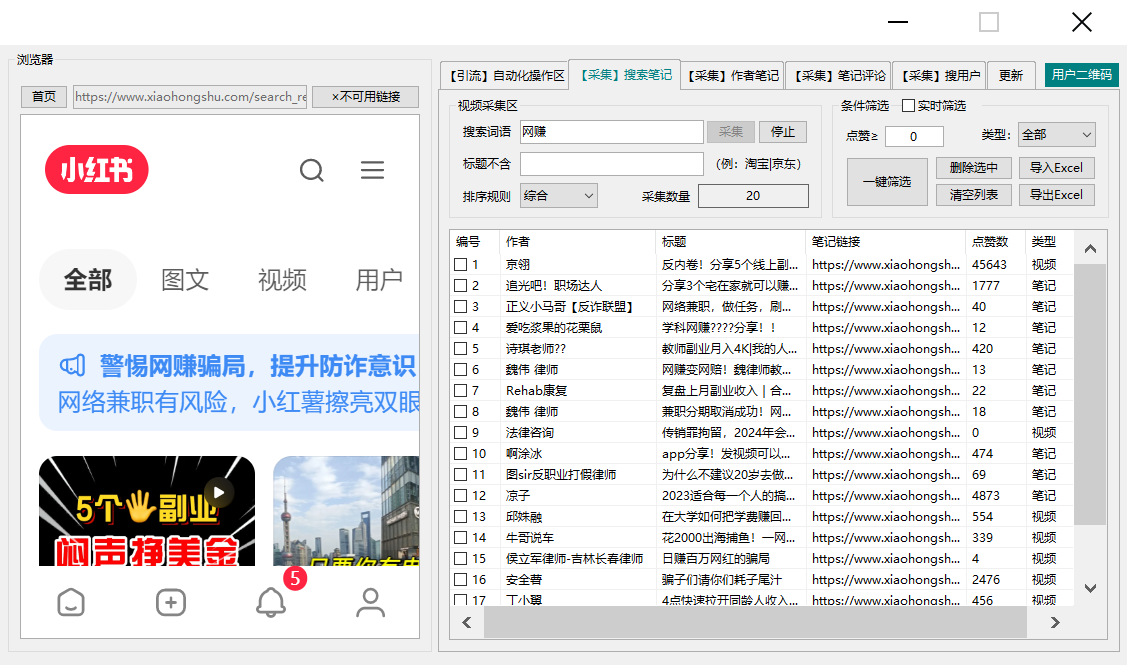Click the profile icon in the bottom navigation
This screenshot has height=665, width=1127.
[x=370, y=602]
